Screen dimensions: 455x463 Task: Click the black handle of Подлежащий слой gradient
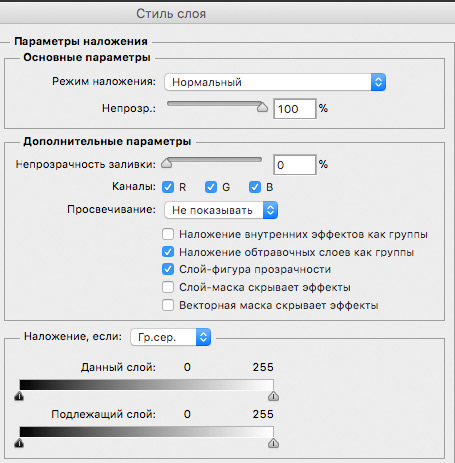[19, 443]
